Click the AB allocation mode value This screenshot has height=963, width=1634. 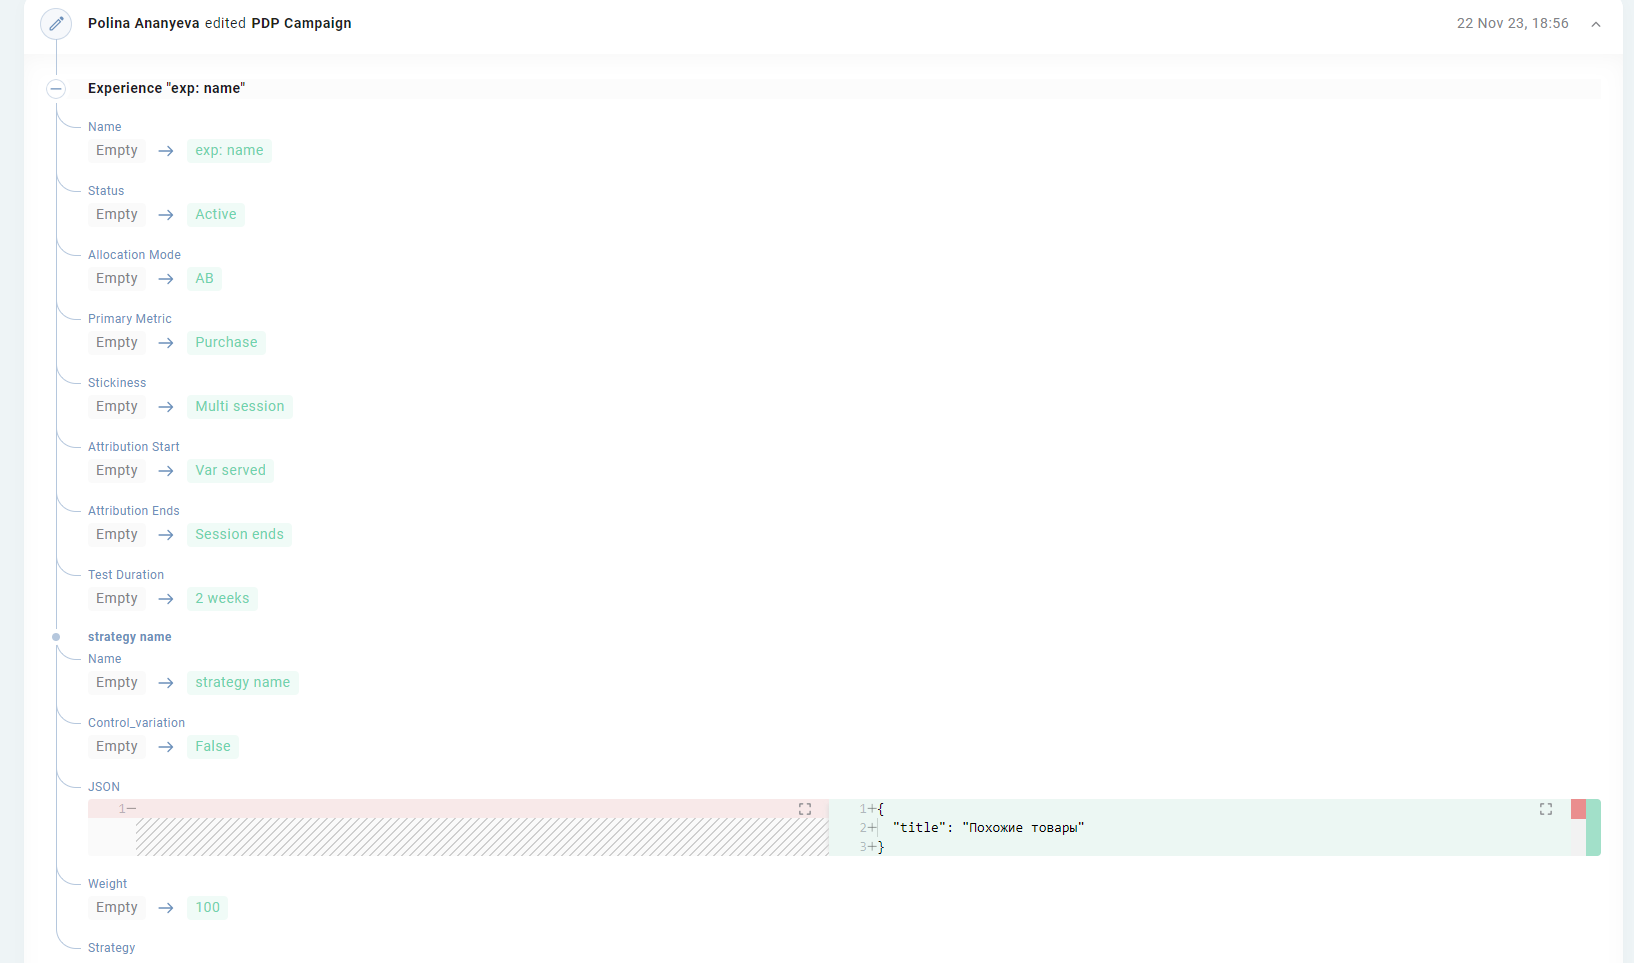204,279
